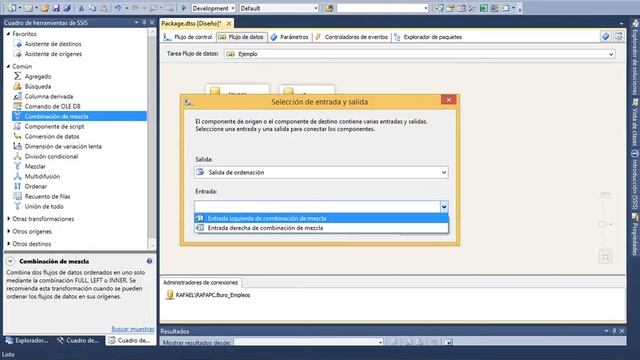Image resolution: width=640 pixels, height=360 pixels.
Task: Select Combinación de mezcla toolbox item
Action: point(80,116)
